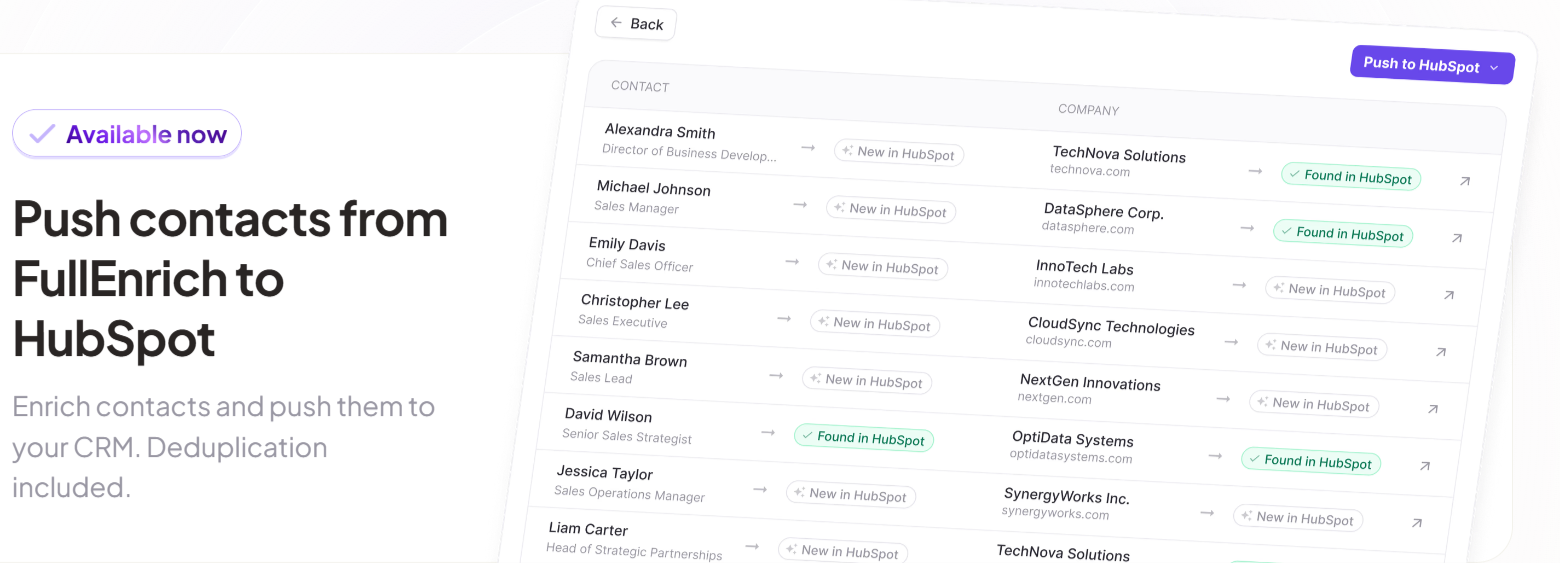This screenshot has width=1560, height=563.
Task: Click company name OptiData Systems
Action: point(1073,440)
